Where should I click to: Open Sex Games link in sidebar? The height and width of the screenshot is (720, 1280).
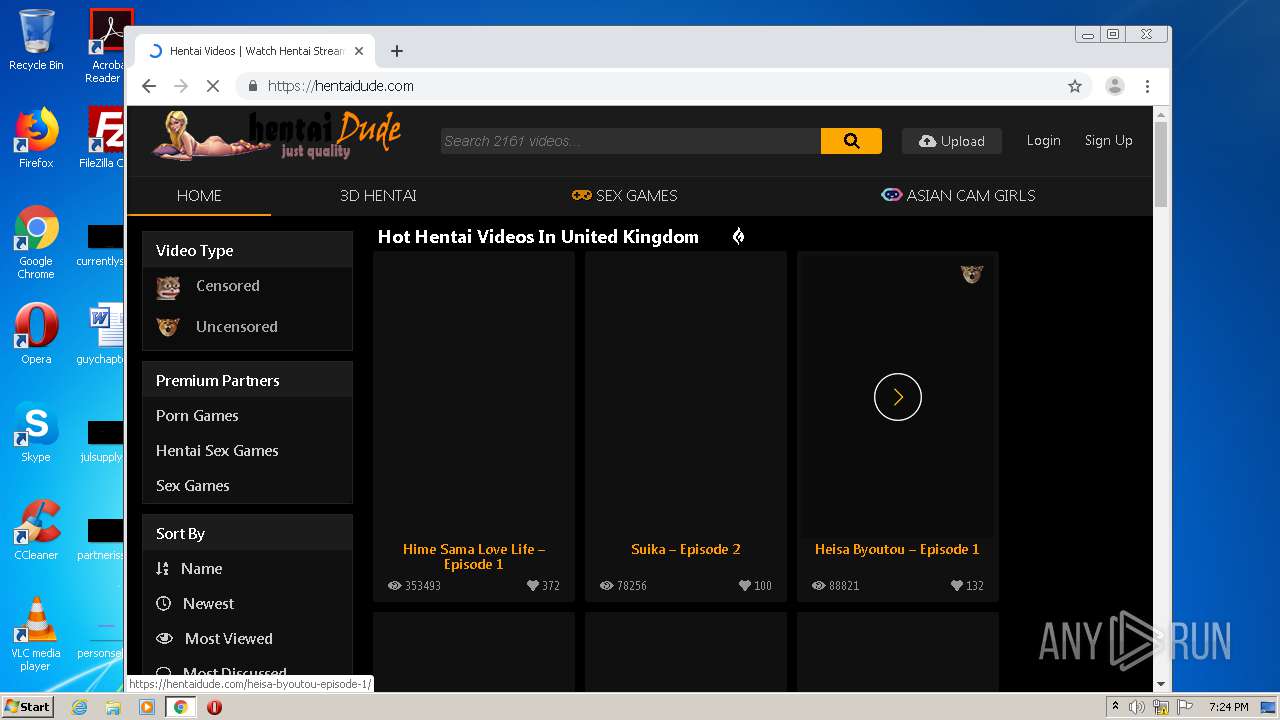tap(192, 486)
